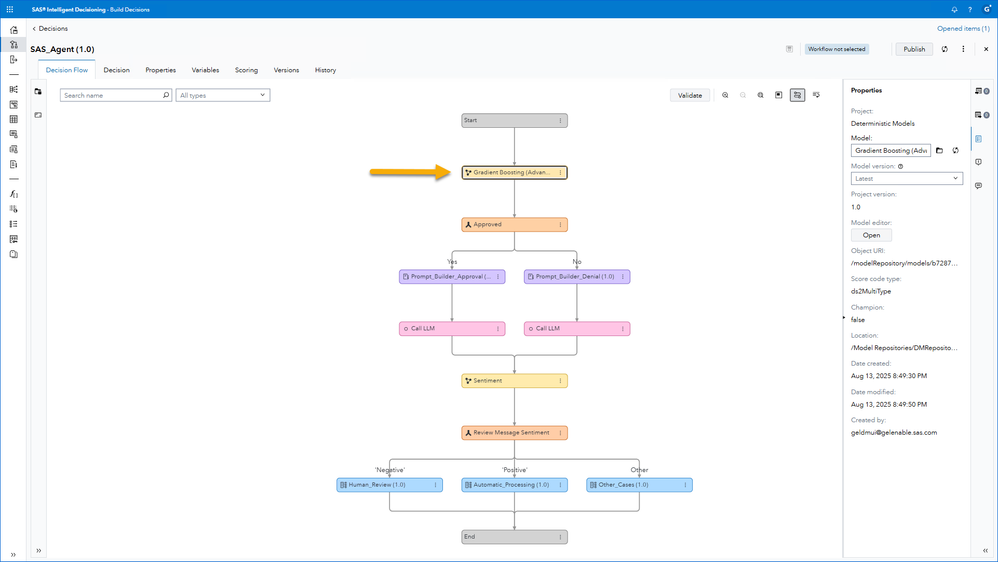Refresh the model with sync icon
998x562 pixels.
(955, 150)
